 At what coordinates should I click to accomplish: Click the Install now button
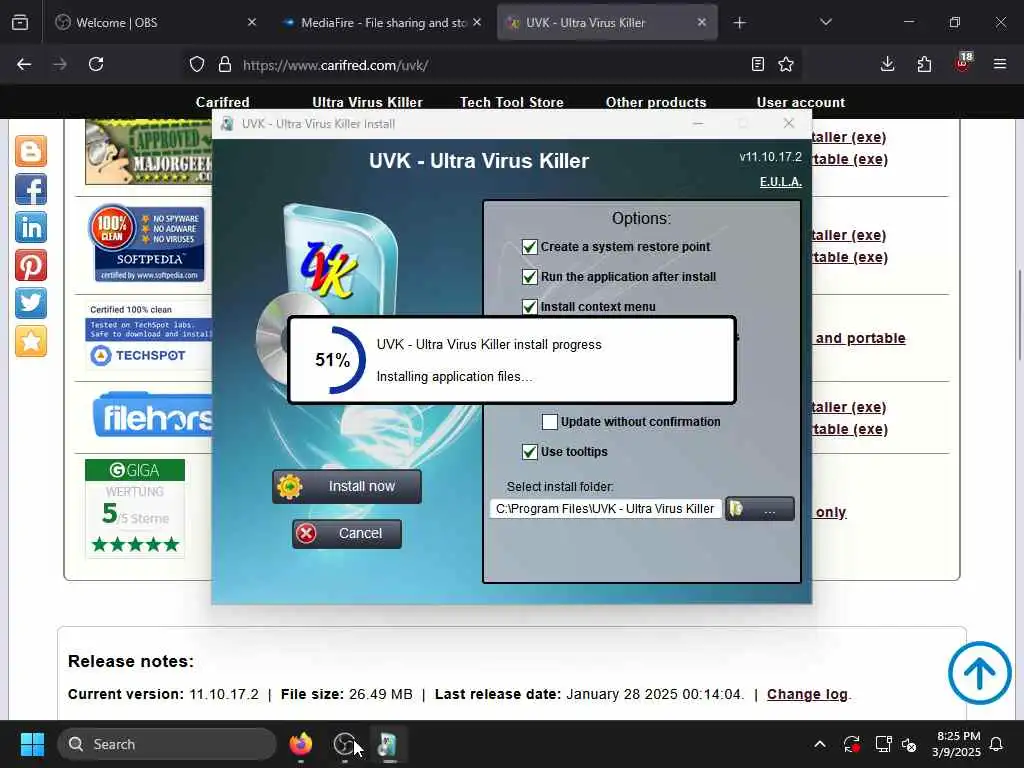[x=347, y=487]
